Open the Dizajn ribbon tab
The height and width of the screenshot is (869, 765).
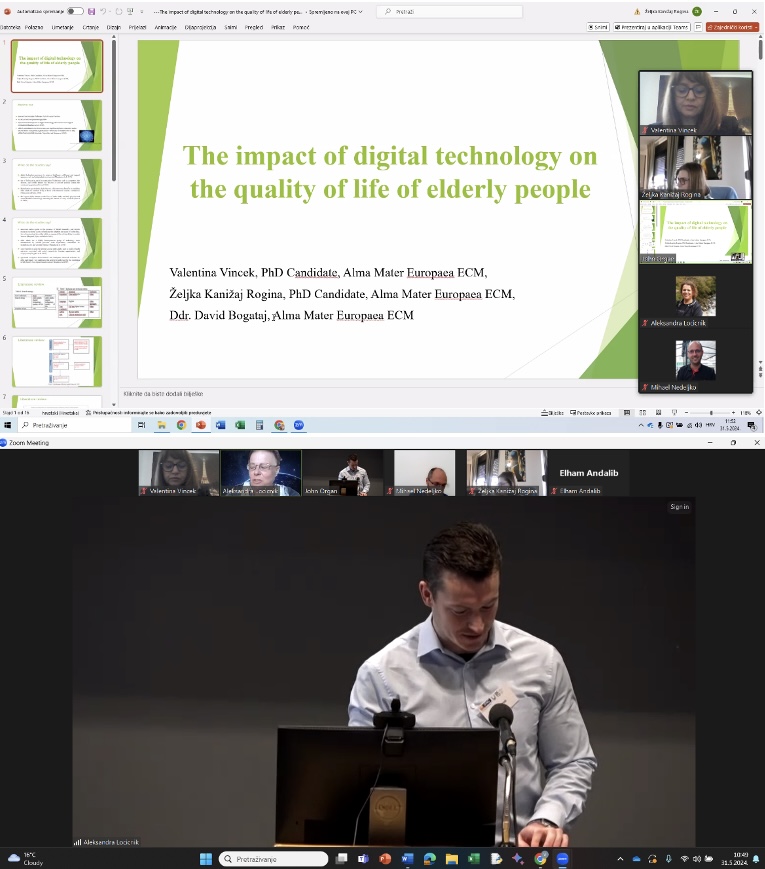pos(114,27)
